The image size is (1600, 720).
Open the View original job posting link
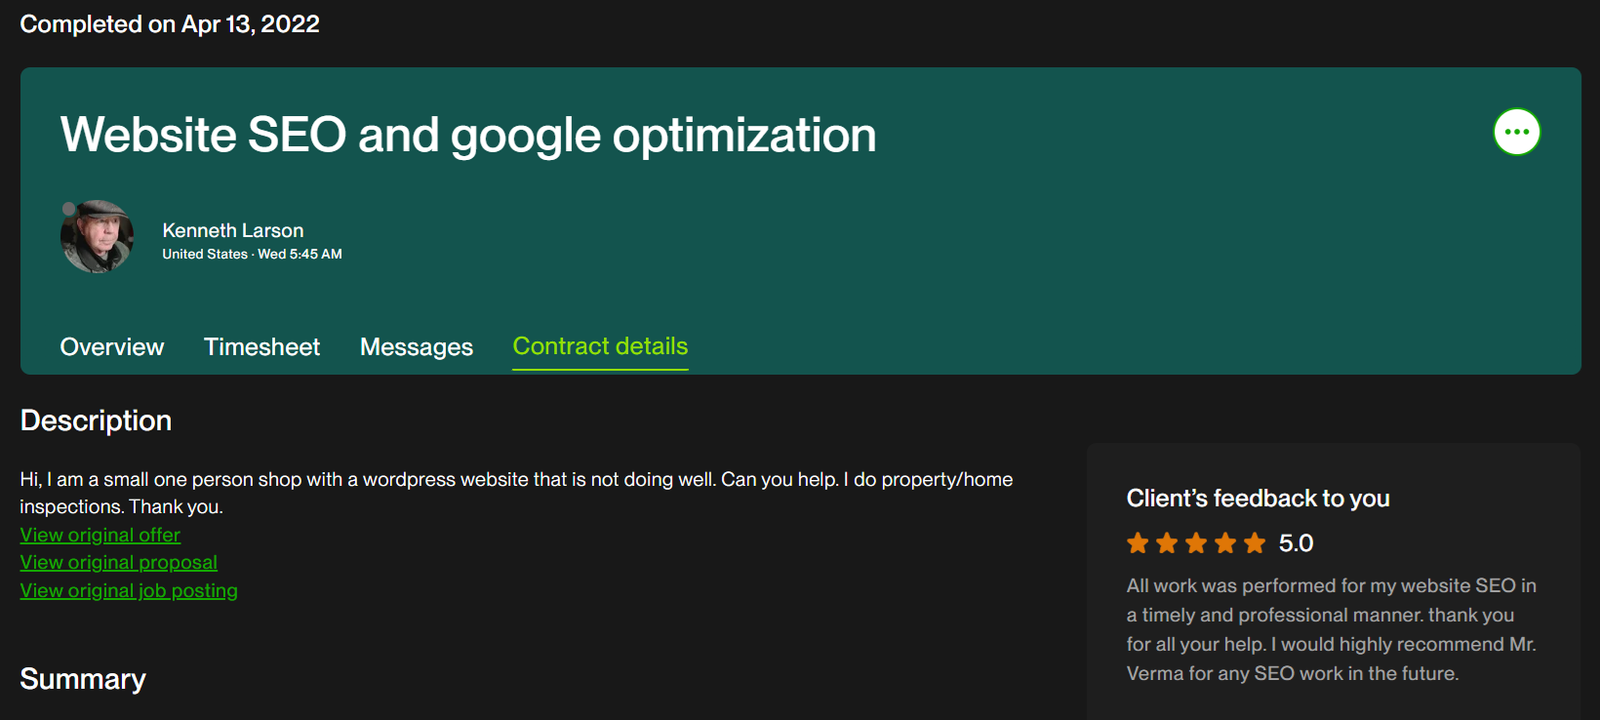coord(129,591)
